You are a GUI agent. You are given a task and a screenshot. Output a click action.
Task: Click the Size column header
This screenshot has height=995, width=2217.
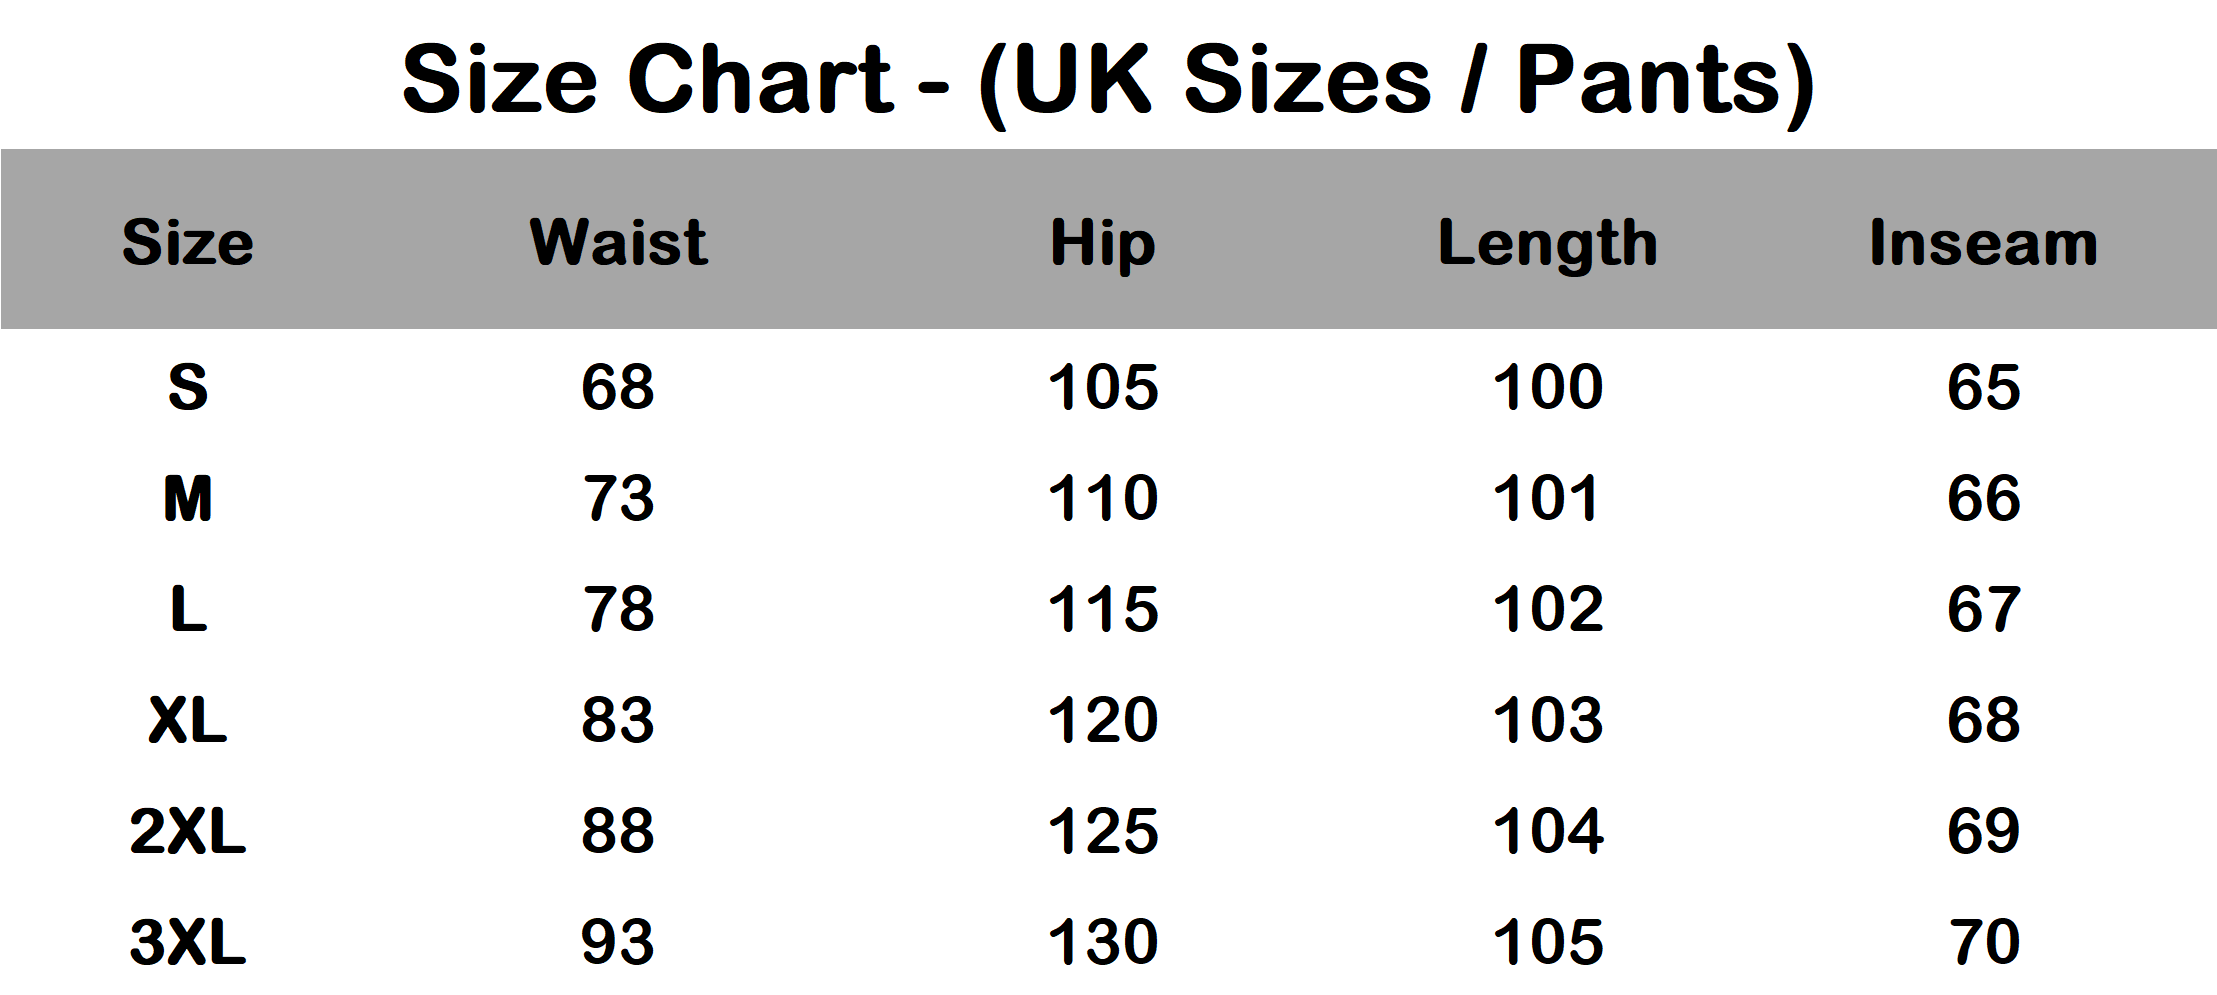[x=188, y=243]
